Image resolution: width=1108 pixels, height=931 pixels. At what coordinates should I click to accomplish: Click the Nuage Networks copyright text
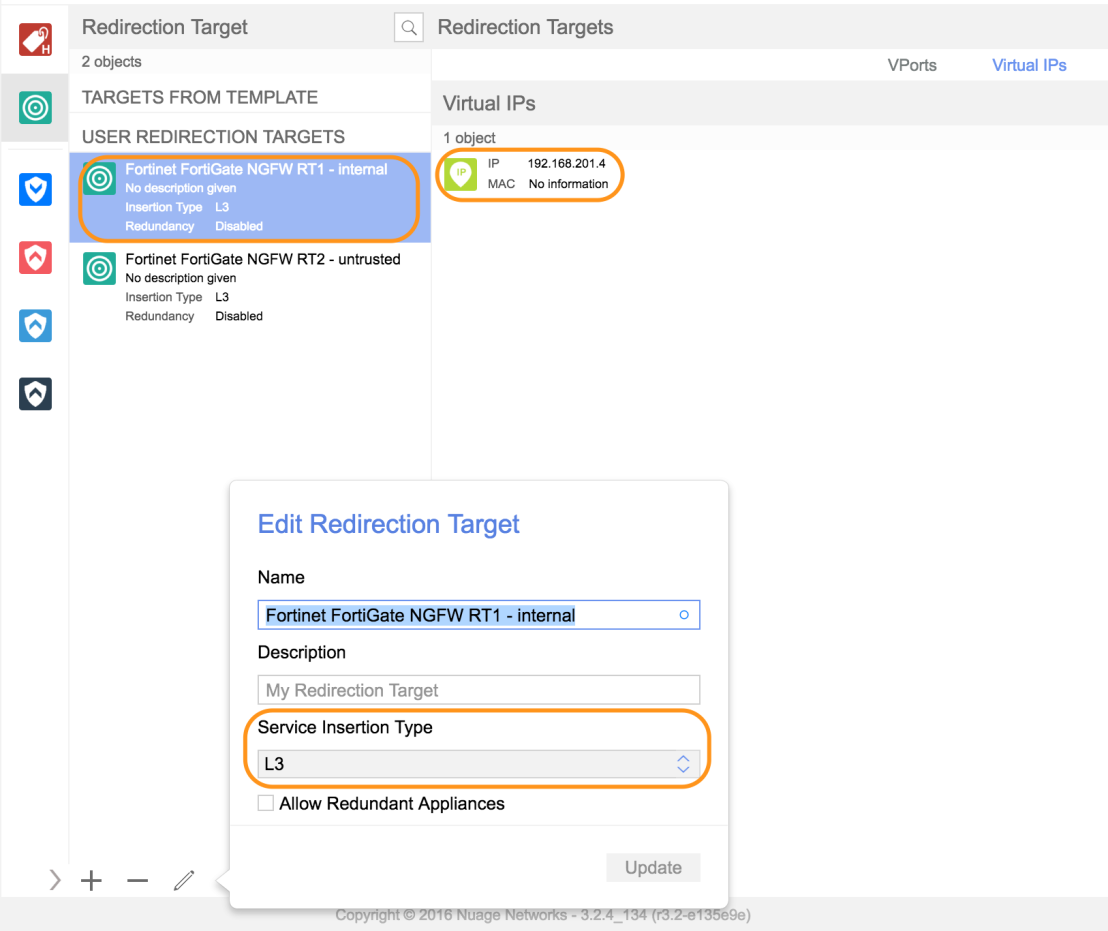point(543,915)
